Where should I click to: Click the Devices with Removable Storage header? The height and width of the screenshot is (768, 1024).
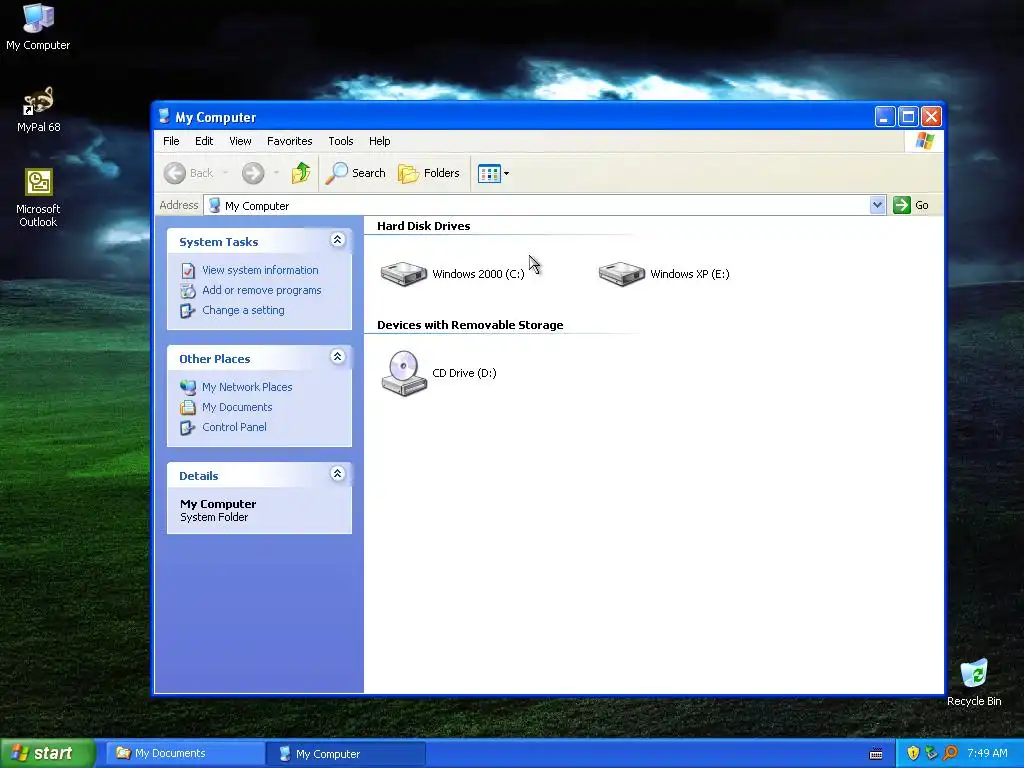pos(470,325)
